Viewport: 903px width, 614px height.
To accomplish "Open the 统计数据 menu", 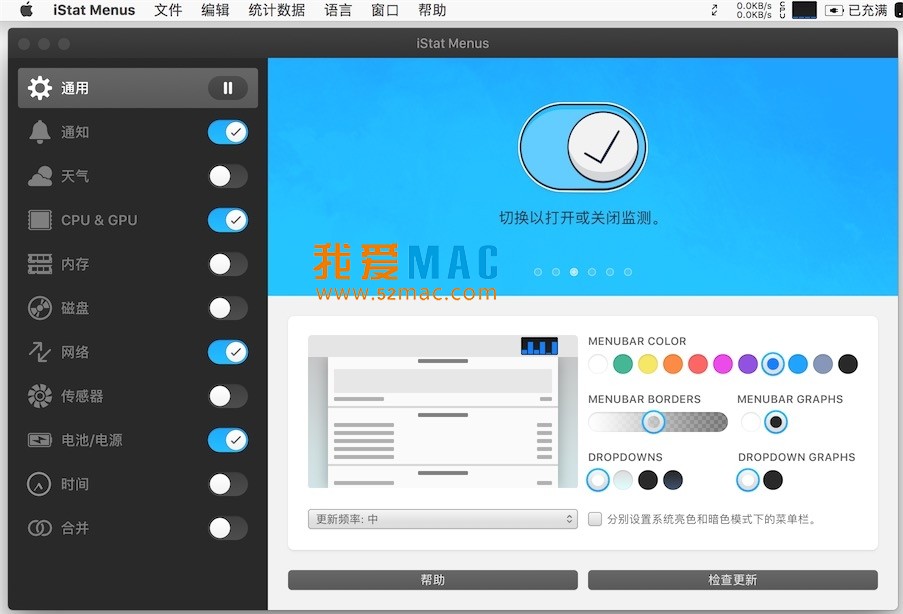I will point(277,10).
